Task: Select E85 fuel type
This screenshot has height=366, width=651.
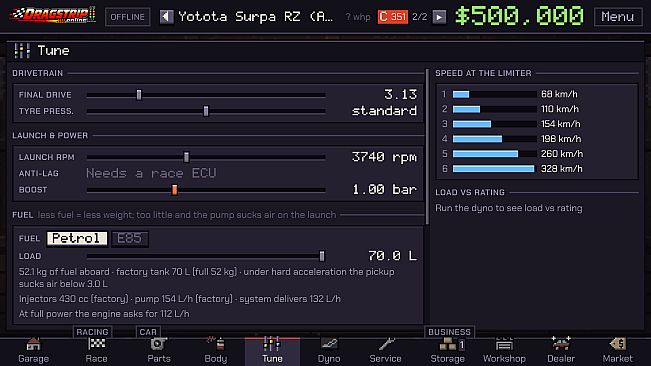Action: point(130,238)
